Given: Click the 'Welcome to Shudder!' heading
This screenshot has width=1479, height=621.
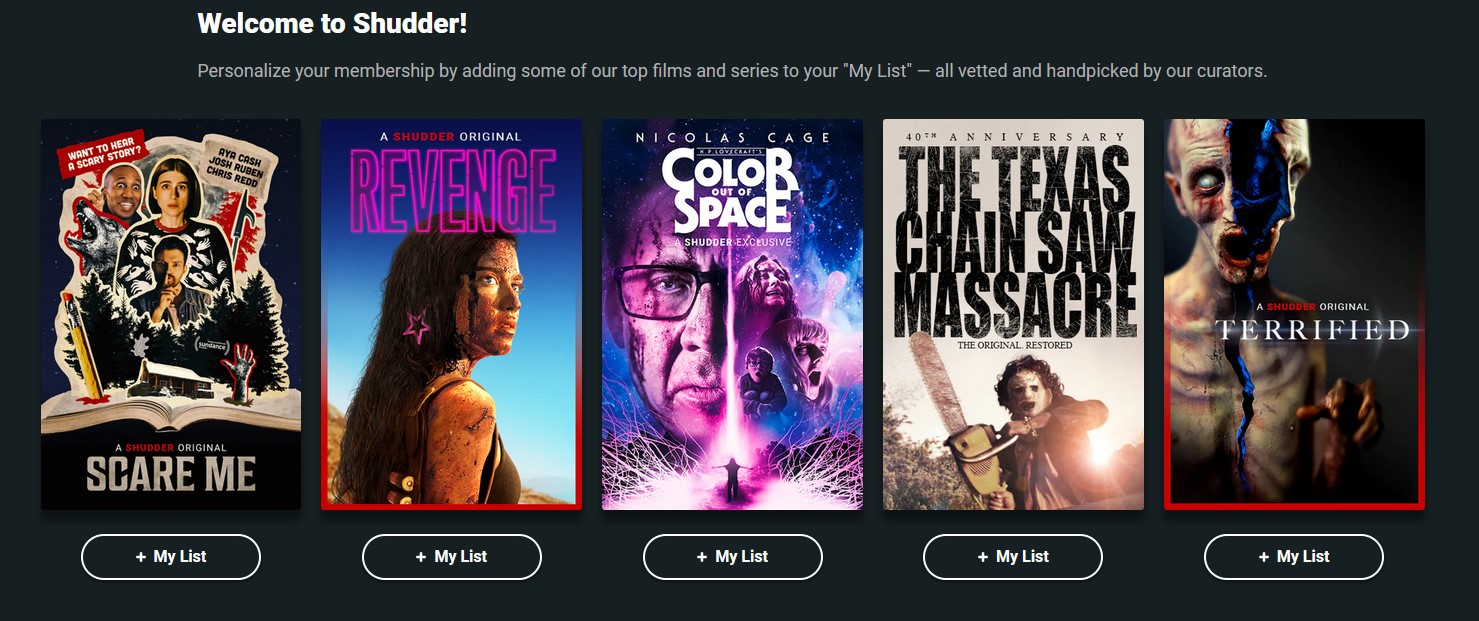Looking at the screenshot, I should pos(332,24).
